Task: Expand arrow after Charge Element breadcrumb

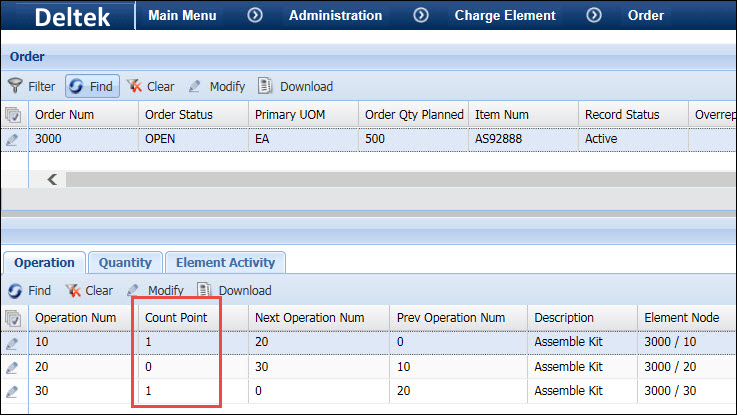Action: click(x=593, y=15)
